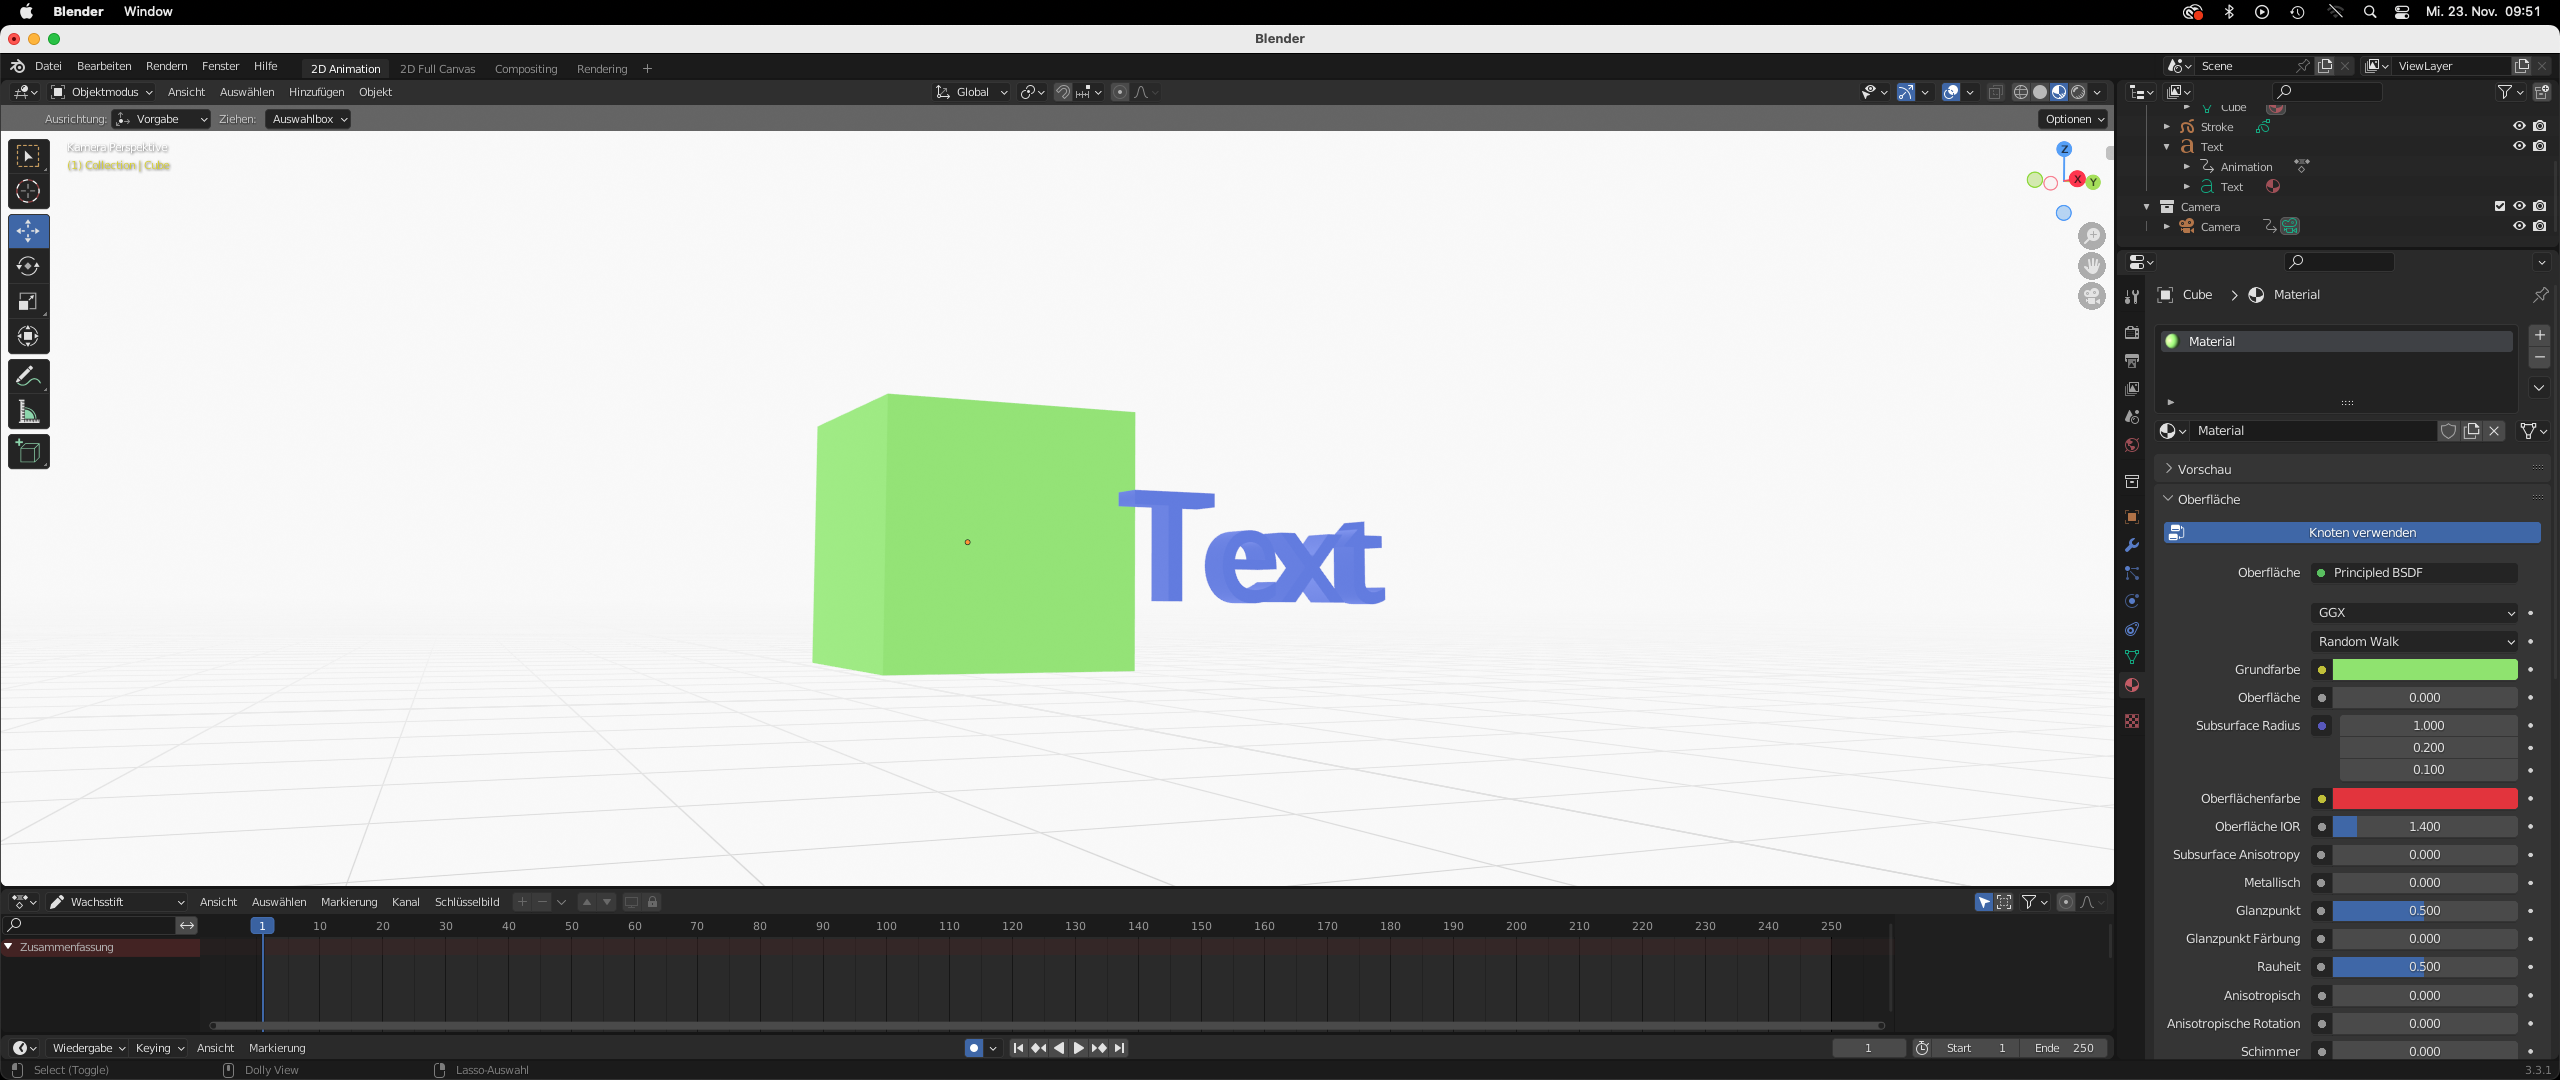Choose the Annotate pencil tool

tap(28, 377)
